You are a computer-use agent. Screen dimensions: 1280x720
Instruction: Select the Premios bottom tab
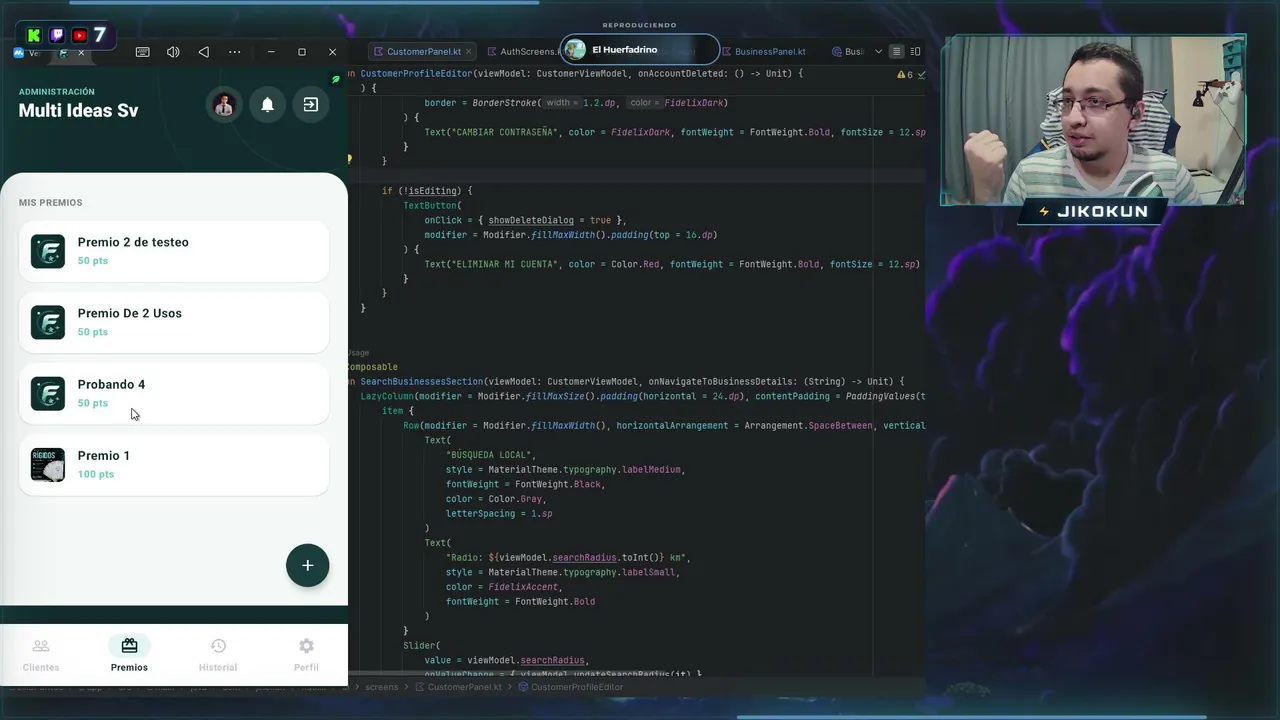pos(129,655)
